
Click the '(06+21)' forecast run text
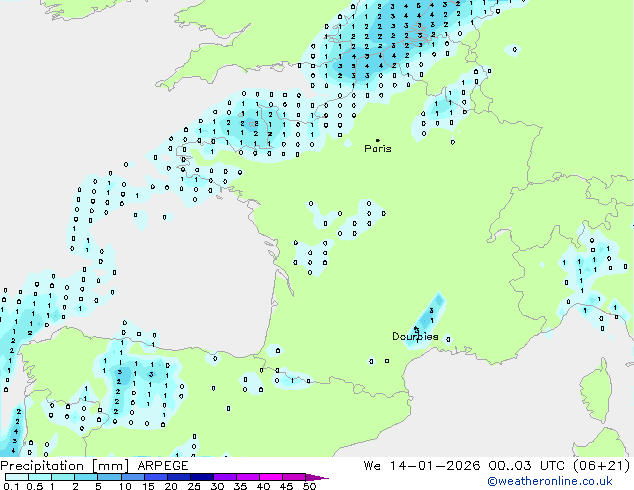click(x=602, y=466)
